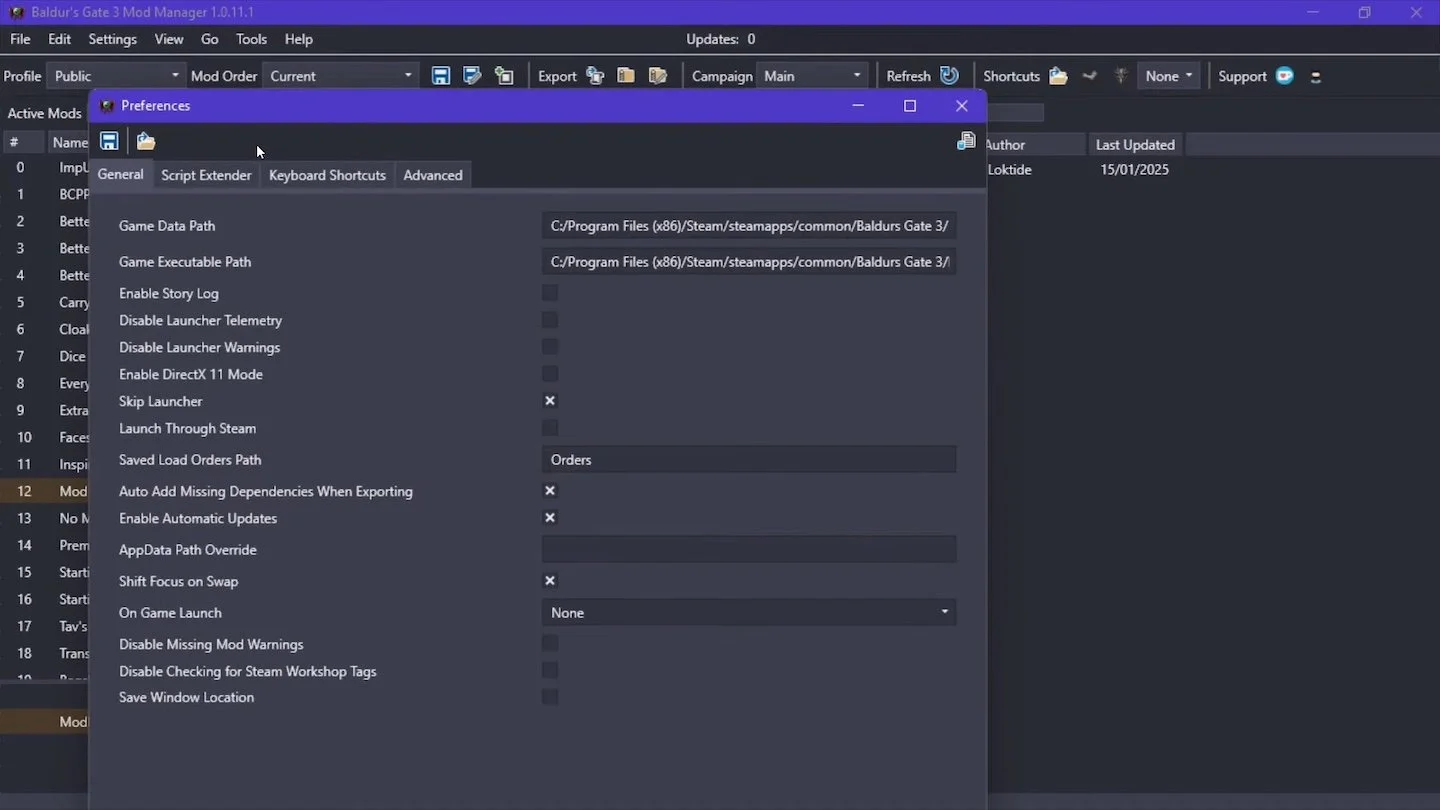Tick the Enable Story Log checkbox
Screen dimensions: 1440x810
click(x=550, y=293)
